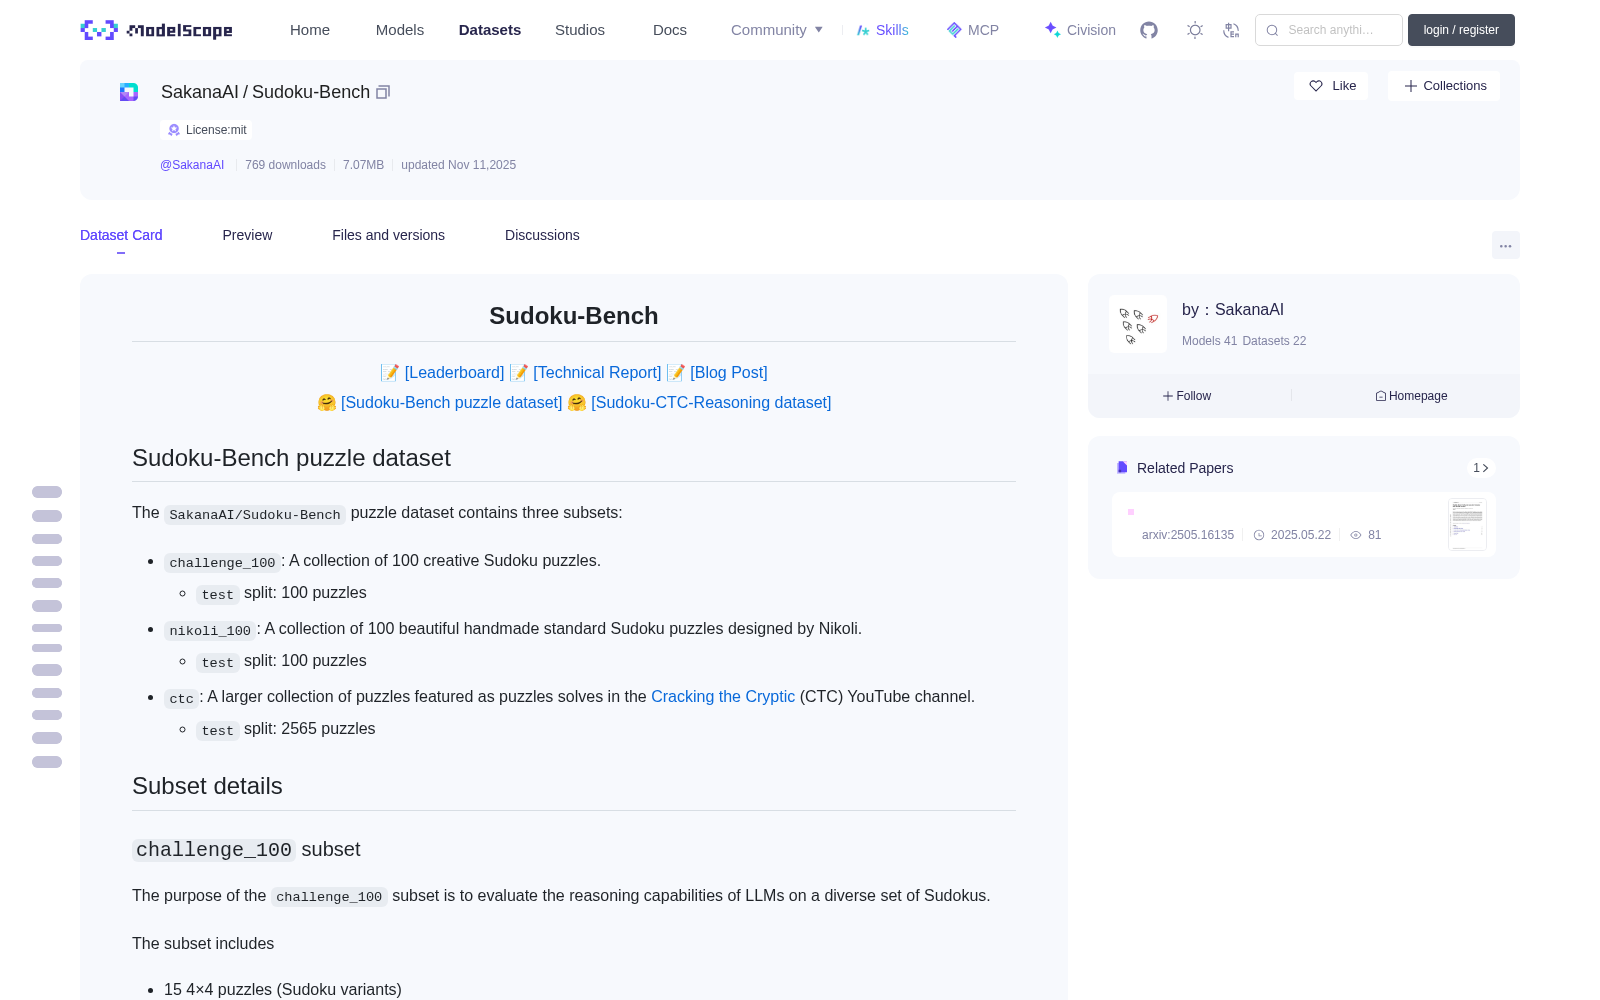Like the dataset with the heart button
1600x1000 pixels.
[1332, 86]
